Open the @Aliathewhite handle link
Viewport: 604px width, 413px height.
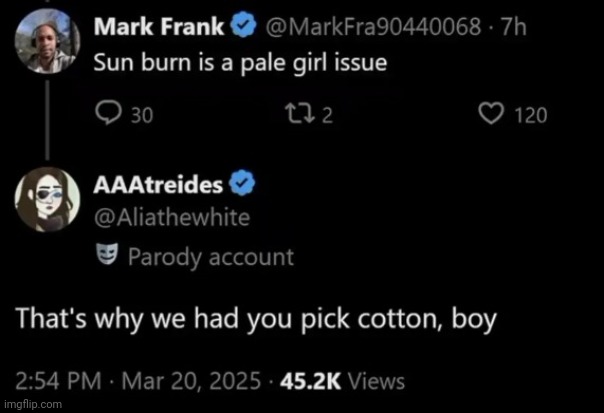click(171, 215)
